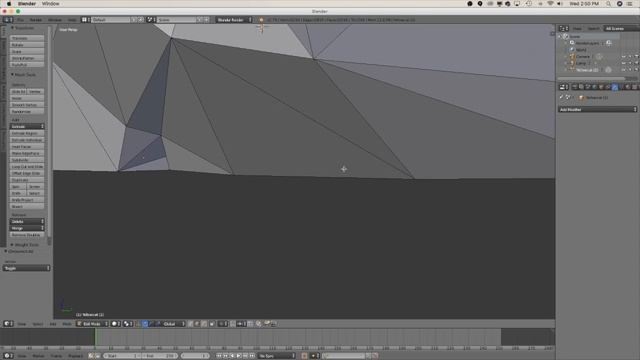Open the Delete dropdown under Remove
Viewport: 640px width, 360px height.
click(27, 221)
